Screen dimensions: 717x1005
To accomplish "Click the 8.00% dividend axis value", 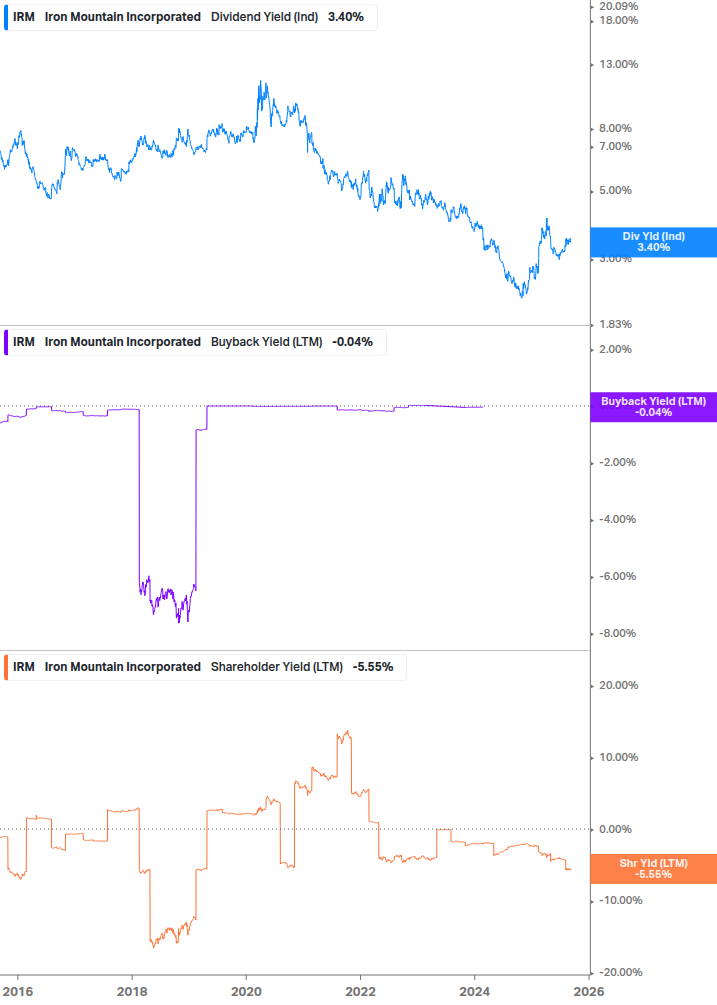I will pos(615,129).
